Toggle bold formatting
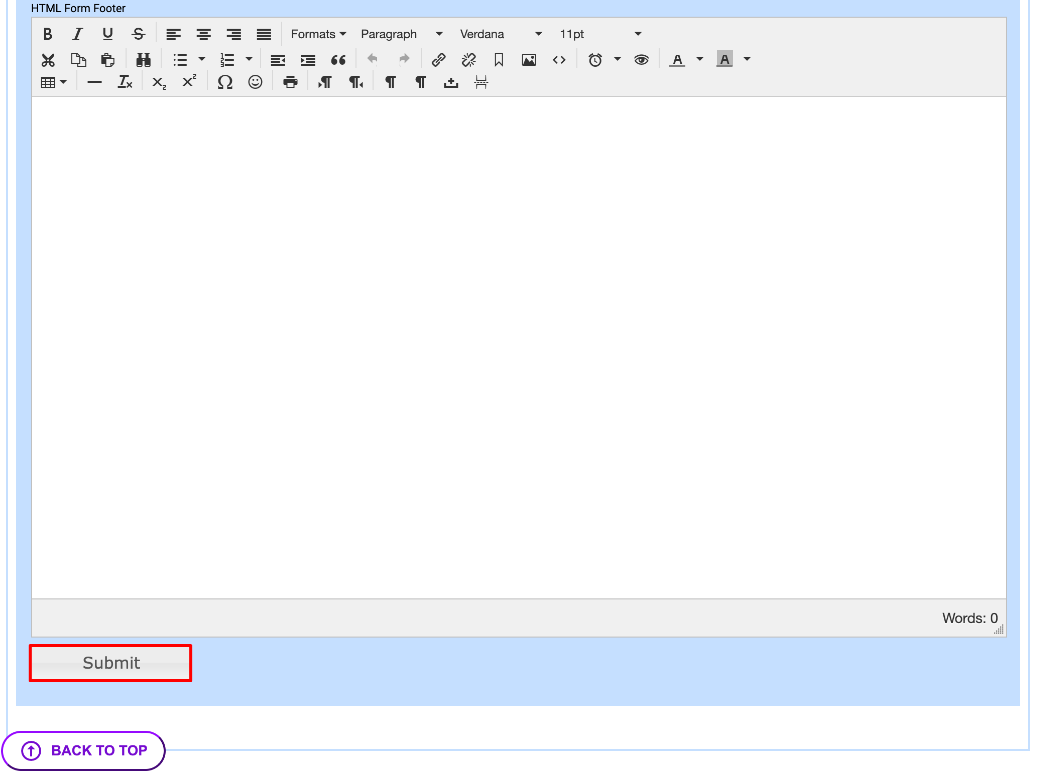Viewport: 1038px width, 780px height. [x=47, y=34]
